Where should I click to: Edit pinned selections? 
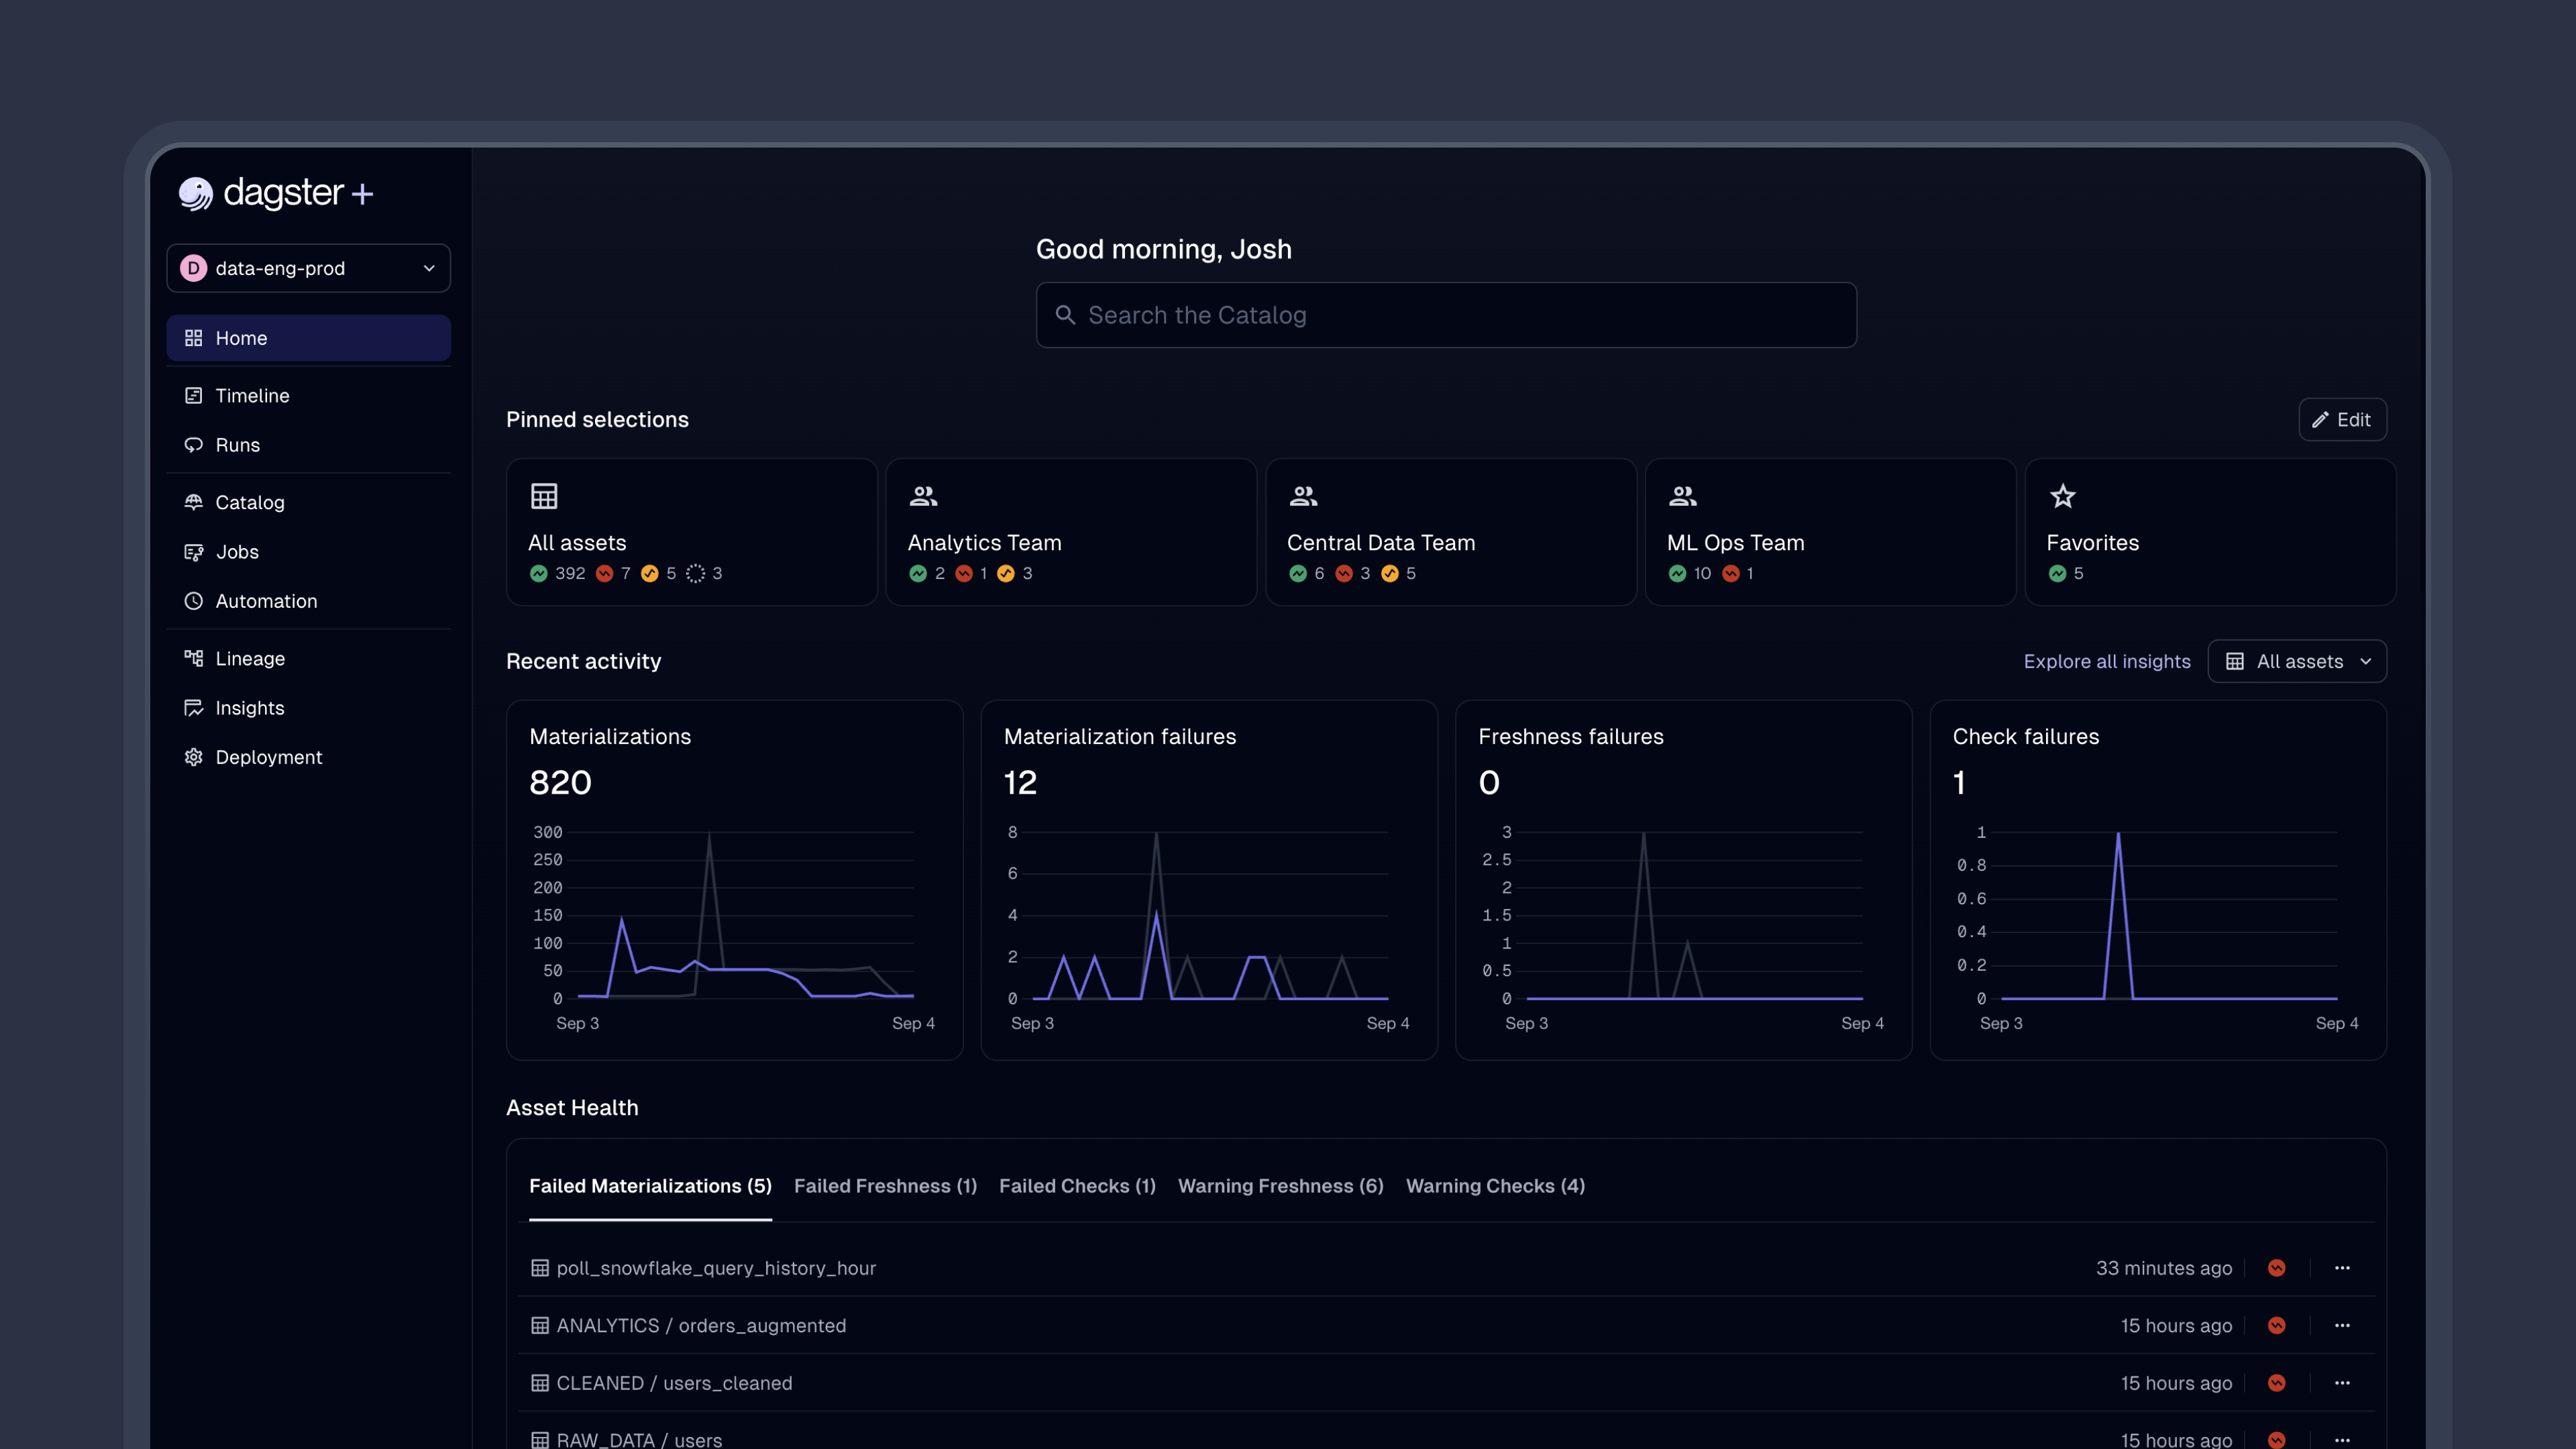[x=2342, y=419]
